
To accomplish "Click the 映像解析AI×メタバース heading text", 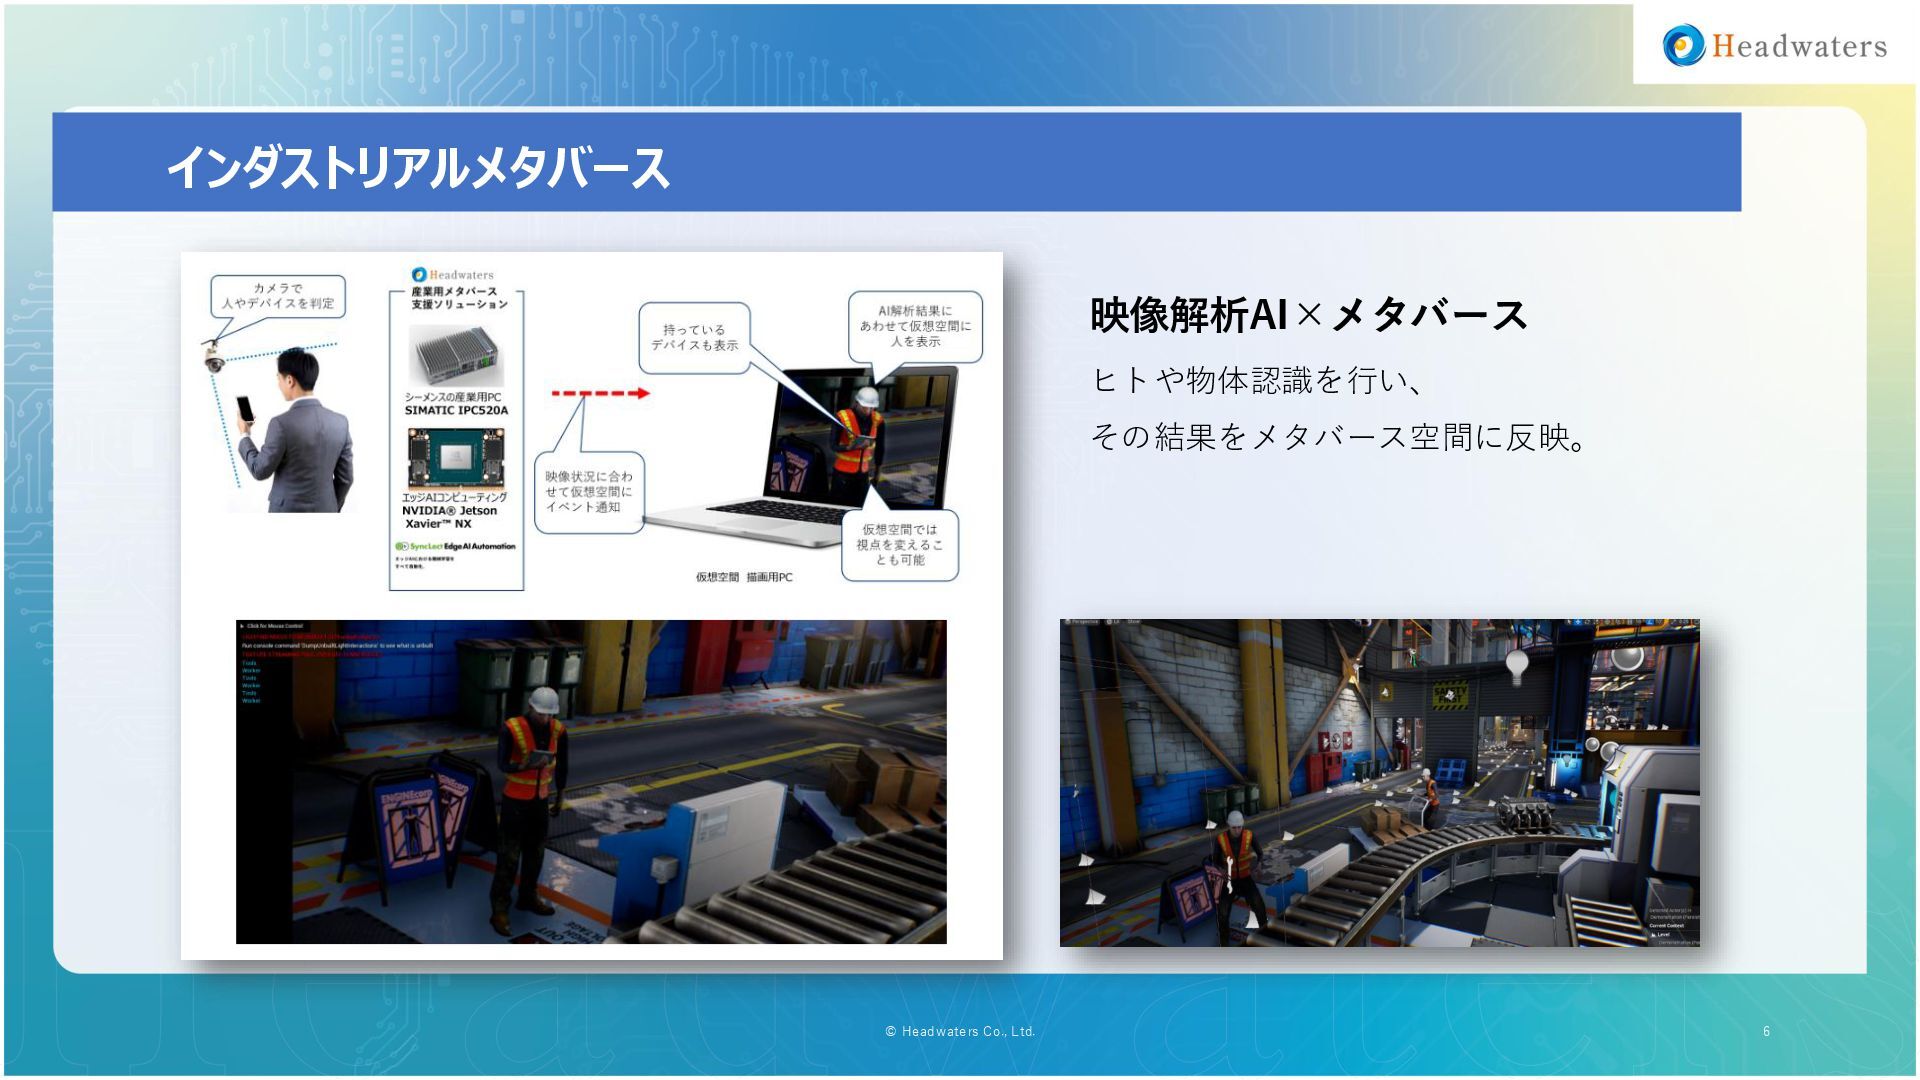I will 1308,315.
